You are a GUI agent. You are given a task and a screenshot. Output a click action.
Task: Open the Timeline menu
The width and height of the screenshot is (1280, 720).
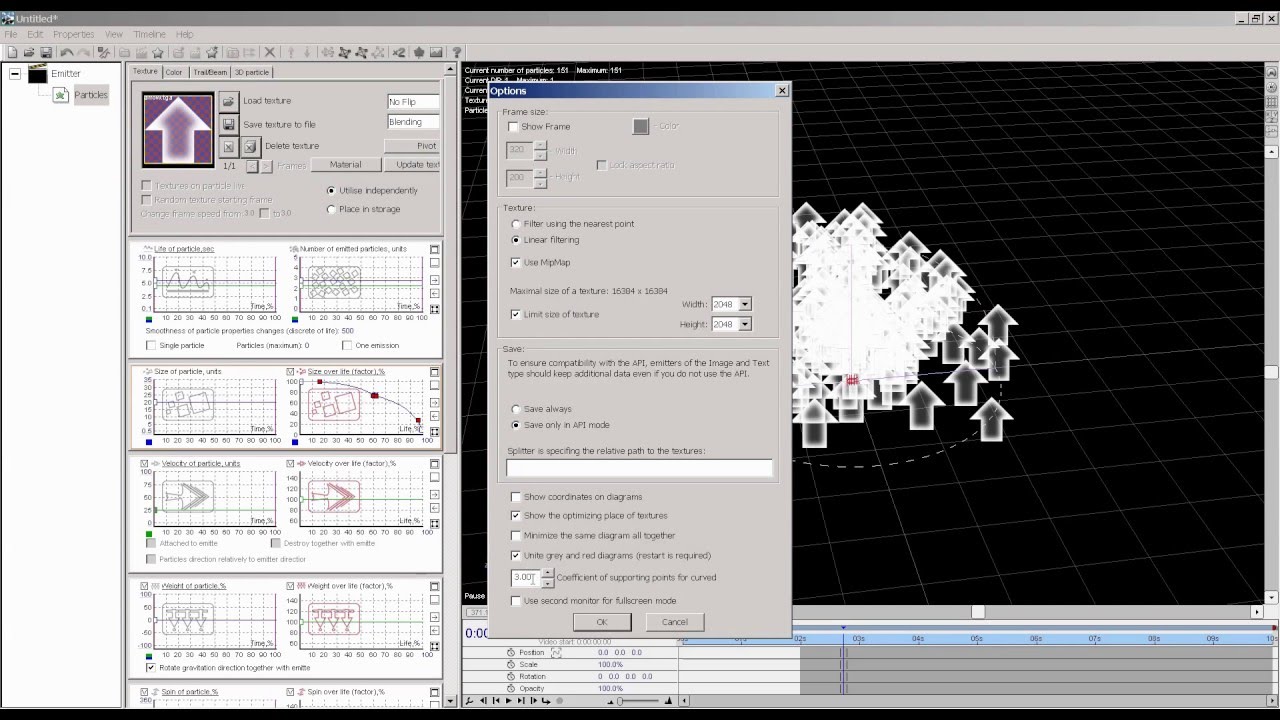click(149, 34)
